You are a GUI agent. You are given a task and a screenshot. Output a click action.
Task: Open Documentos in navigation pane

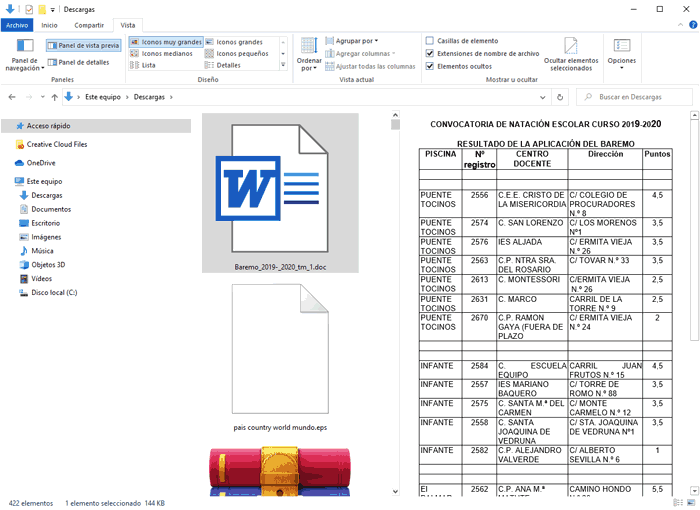[51, 209]
